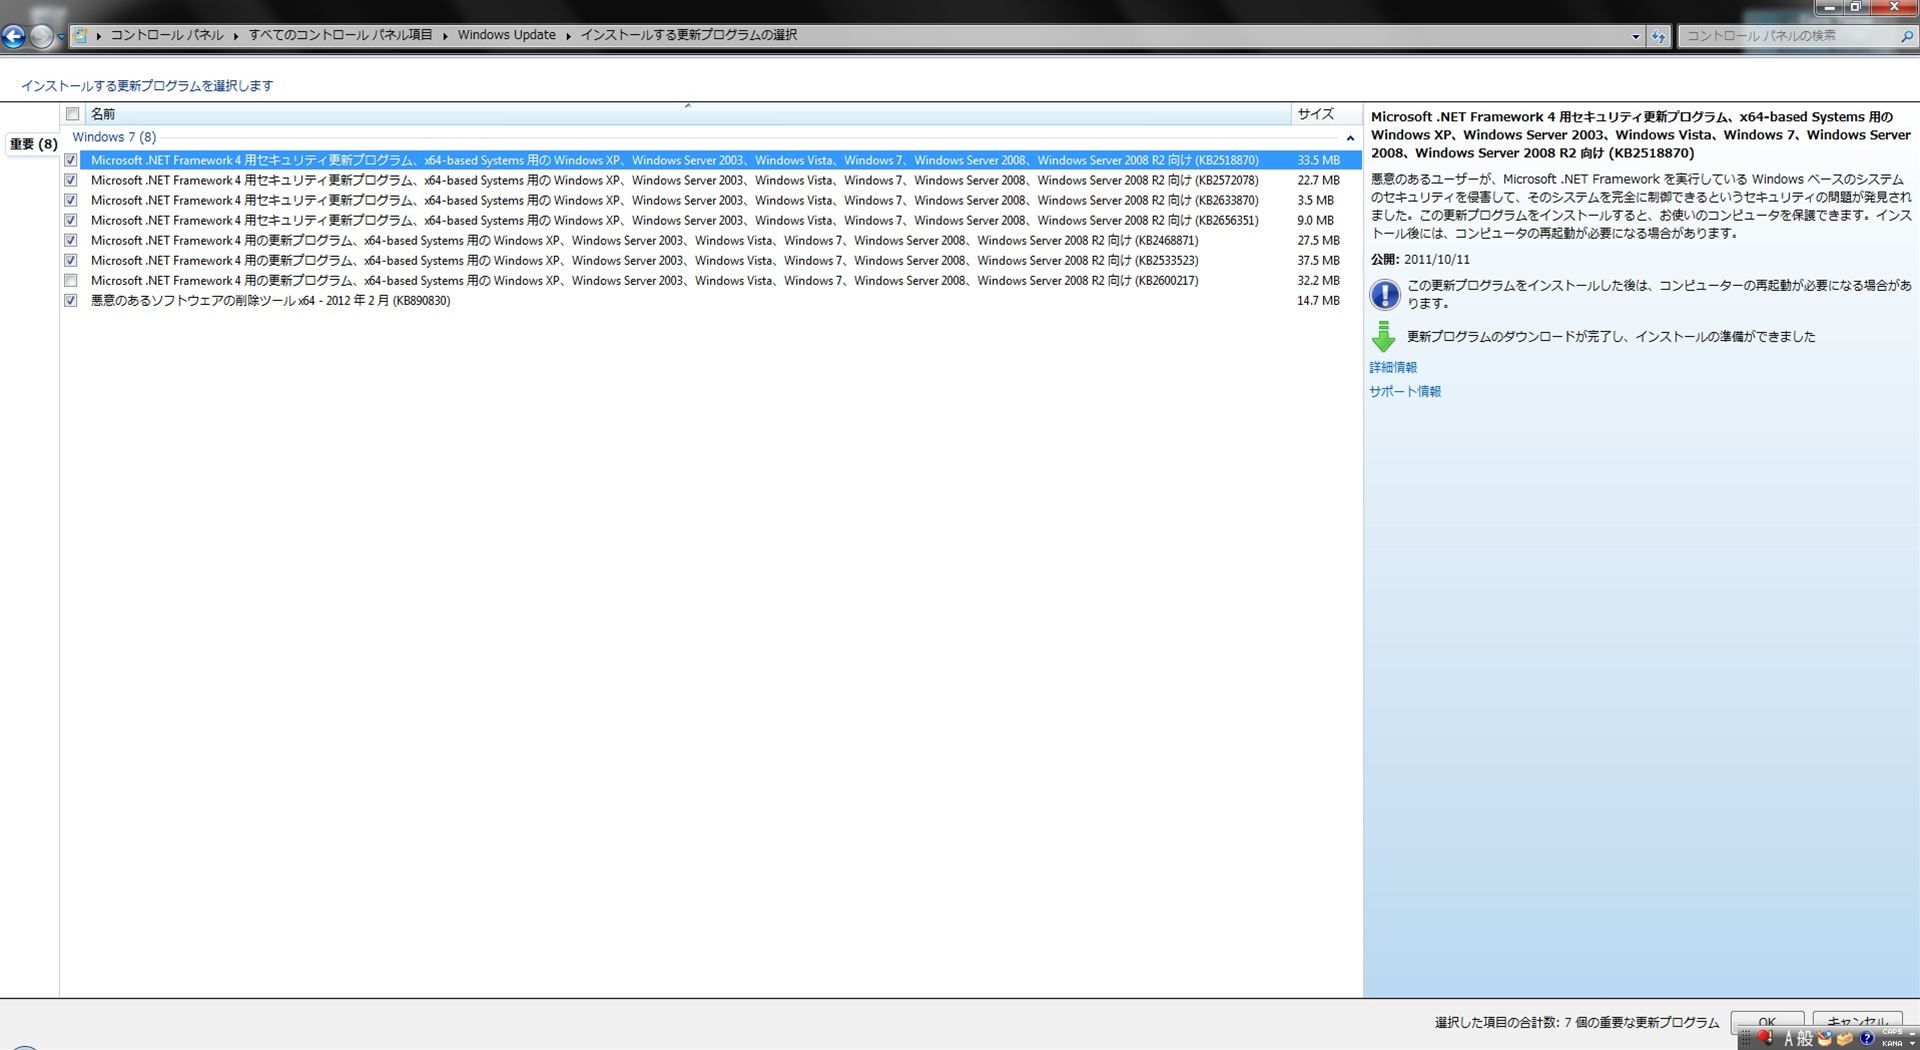Click the red IME language bar icon
Viewport: 1920px width, 1050px height.
[1765, 1038]
